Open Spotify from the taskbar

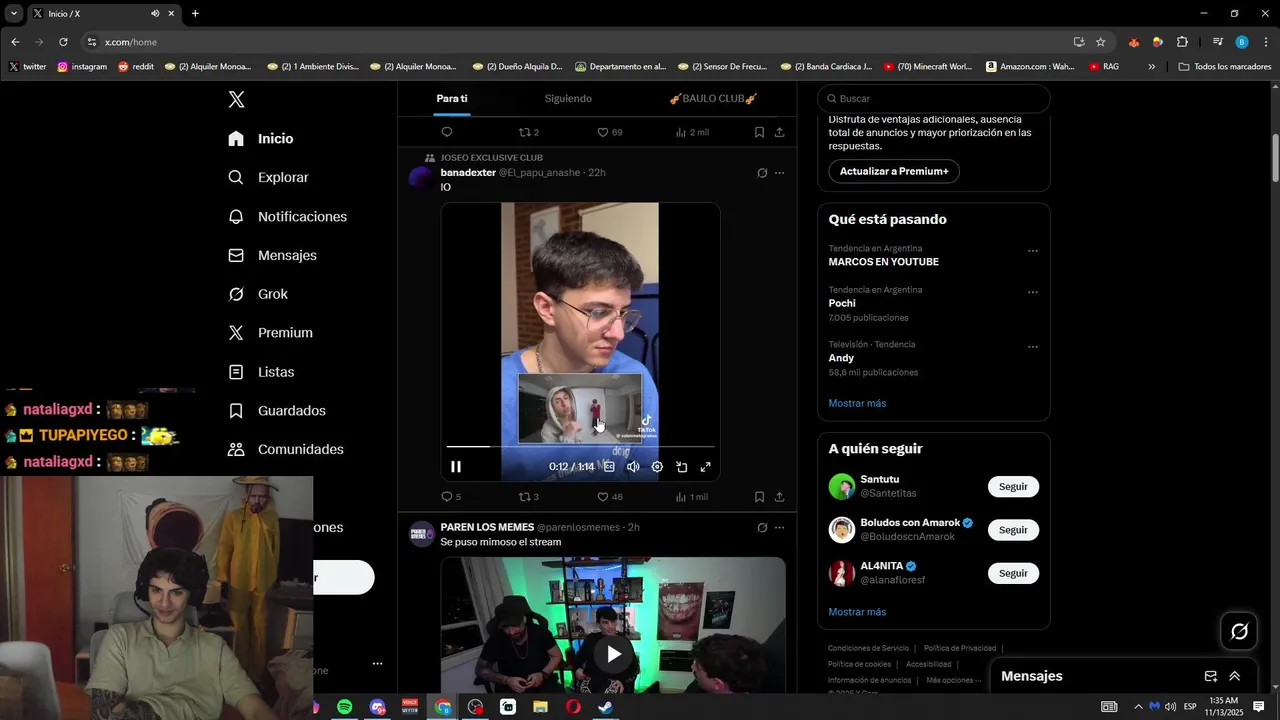pyautogui.click(x=344, y=707)
